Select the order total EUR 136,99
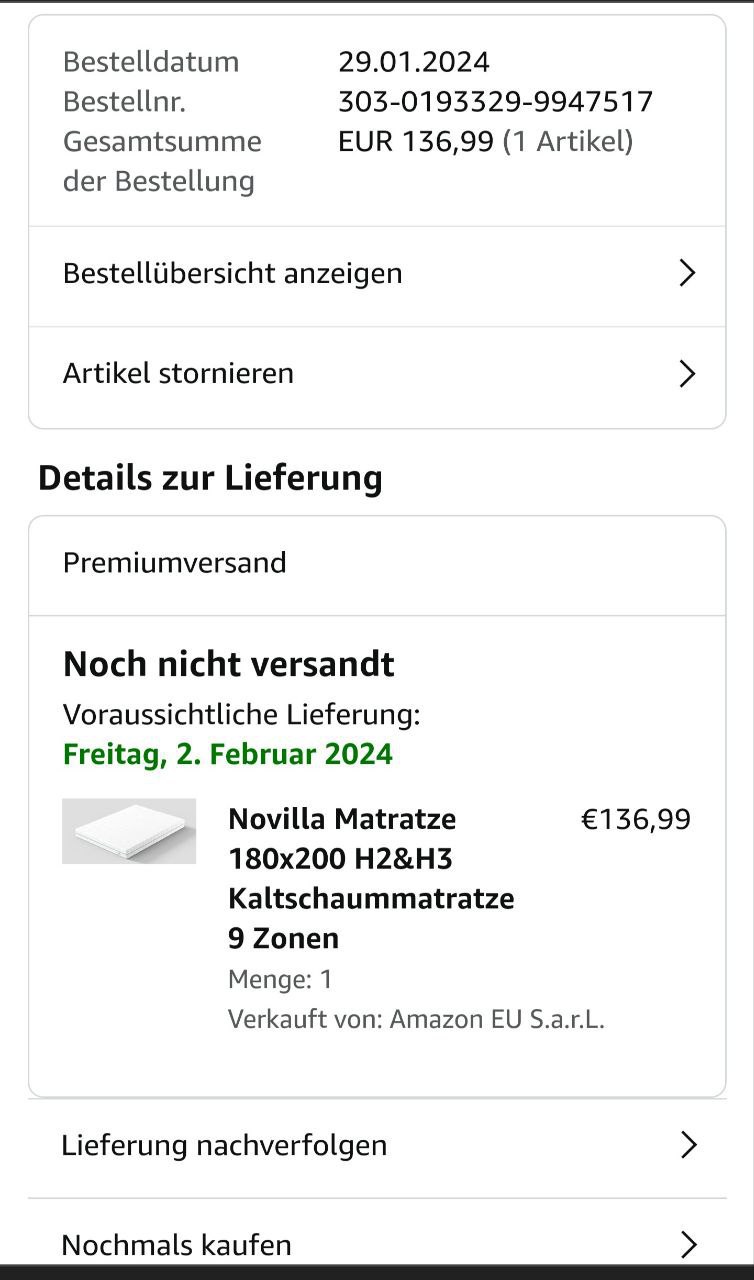754x1280 pixels. tap(416, 141)
